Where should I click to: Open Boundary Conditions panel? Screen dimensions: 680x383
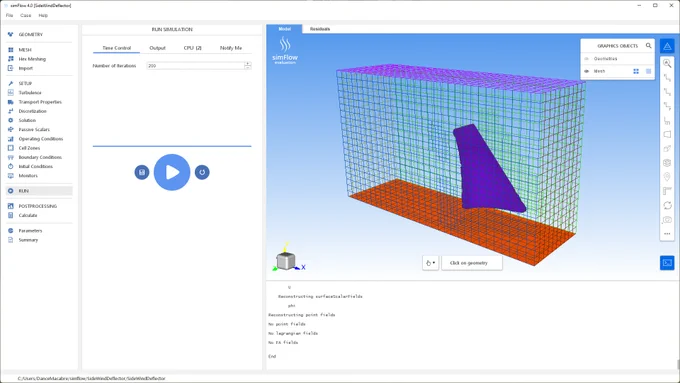[40, 157]
